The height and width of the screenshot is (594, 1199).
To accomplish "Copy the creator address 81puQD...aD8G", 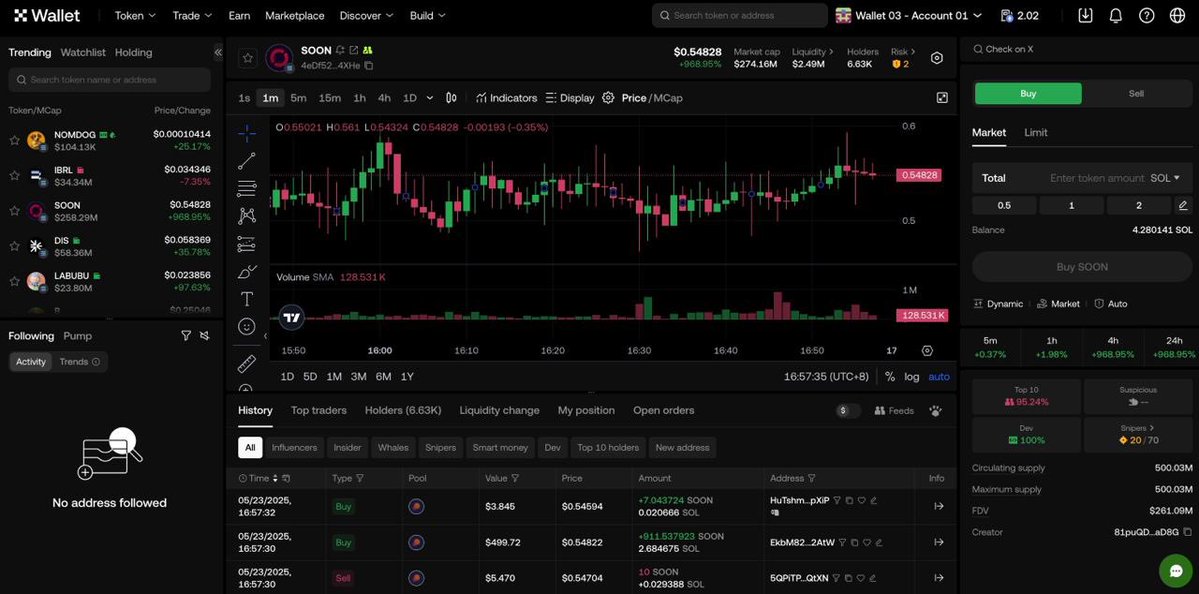I will coord(1188,532).
